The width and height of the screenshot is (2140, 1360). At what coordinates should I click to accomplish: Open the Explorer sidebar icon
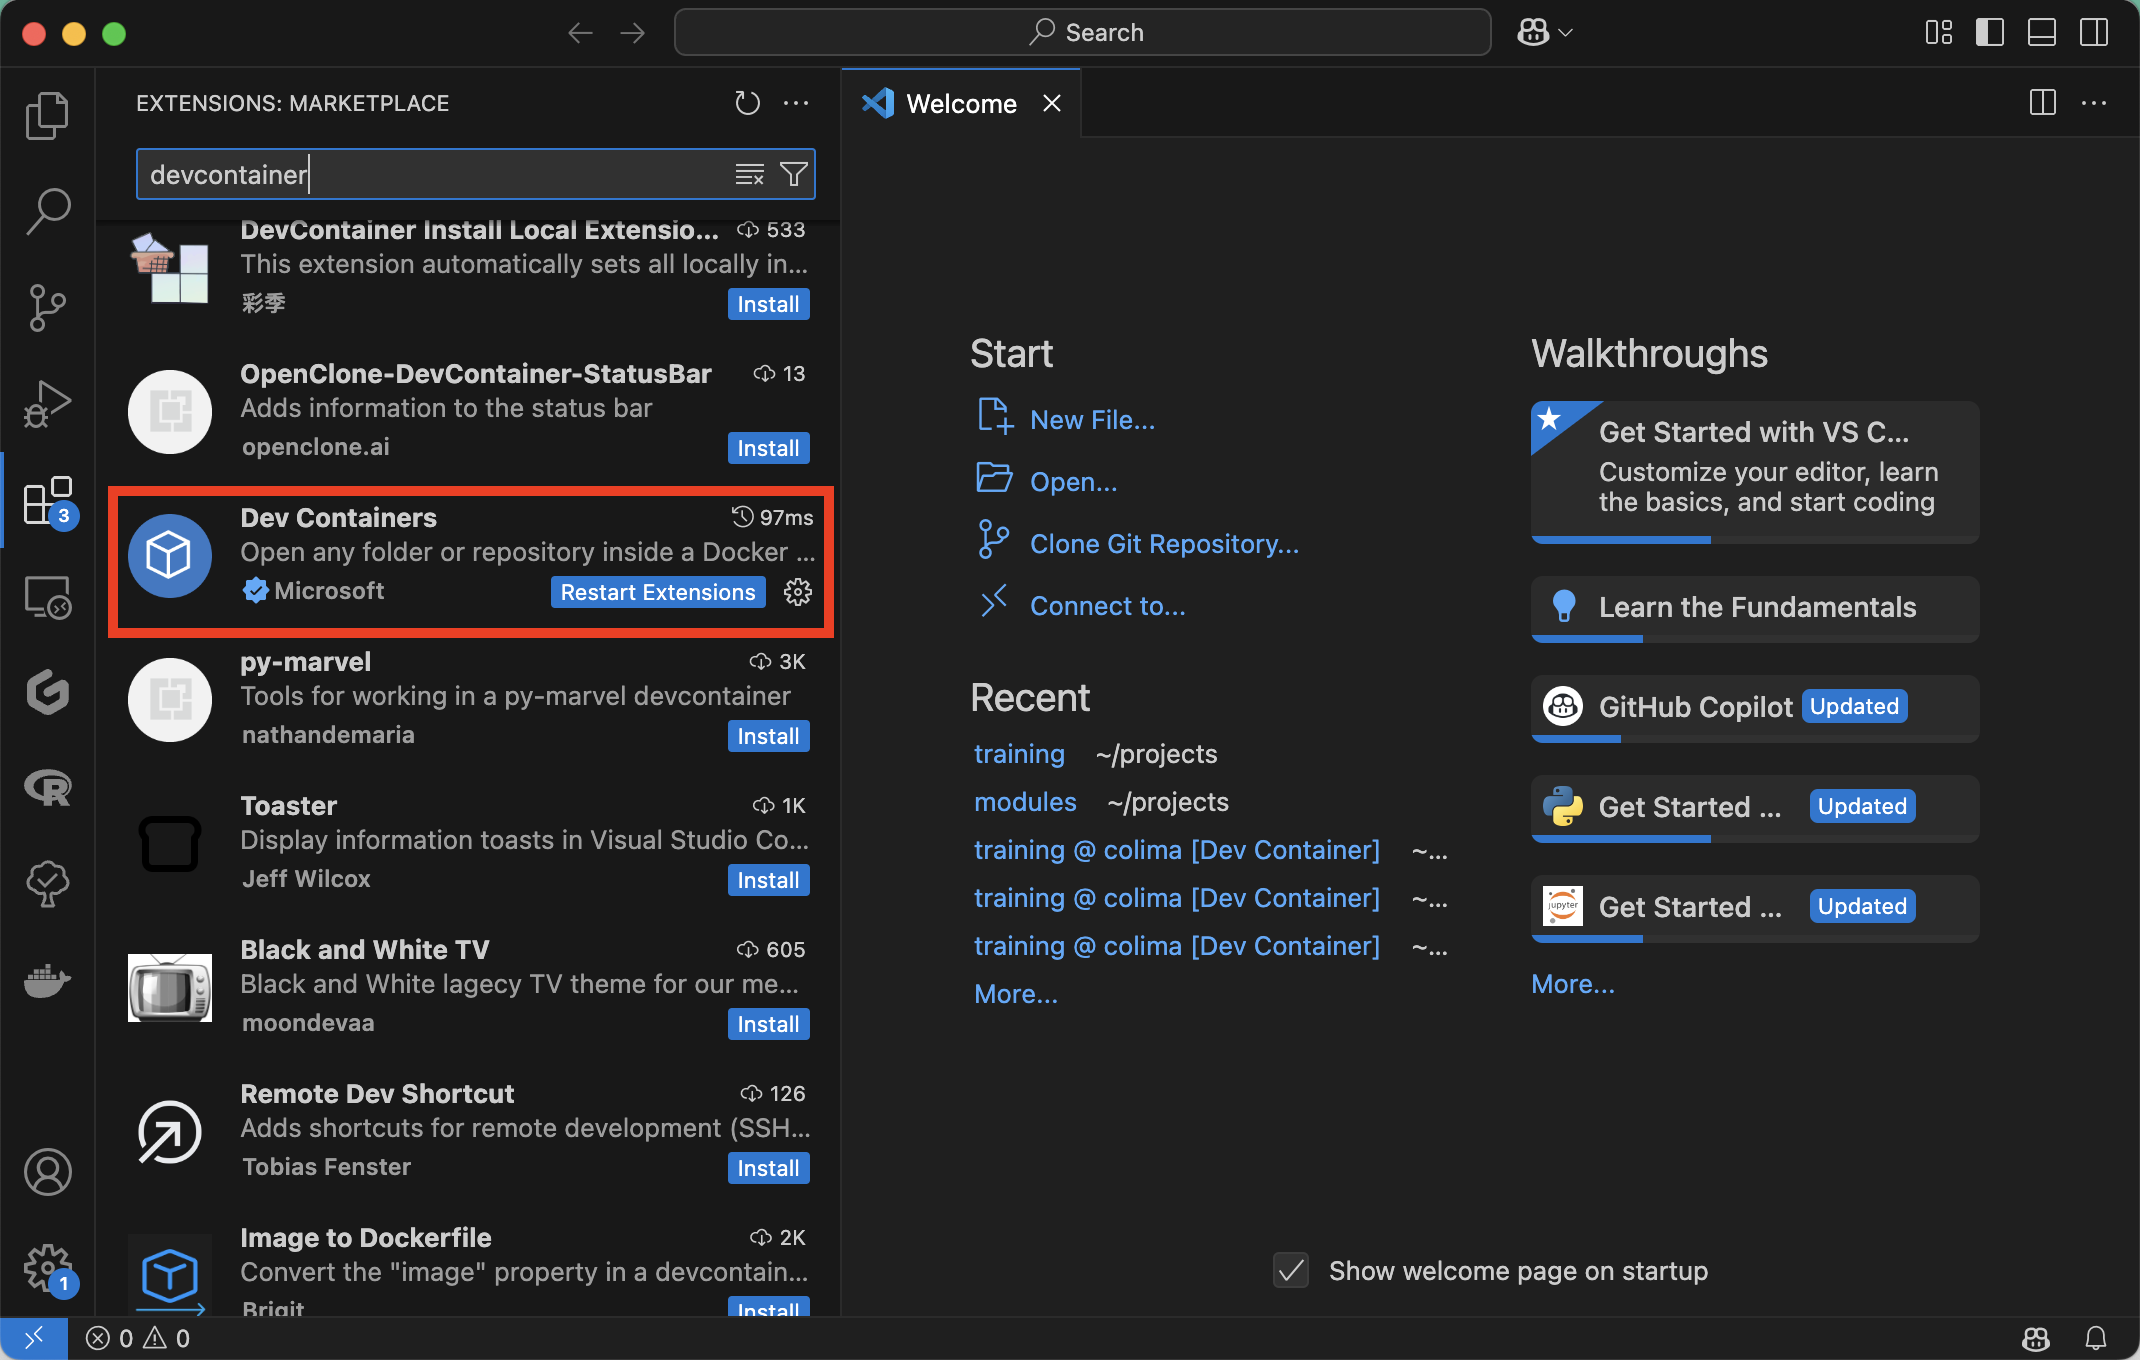pyautogui.click(x=47, y=115)
